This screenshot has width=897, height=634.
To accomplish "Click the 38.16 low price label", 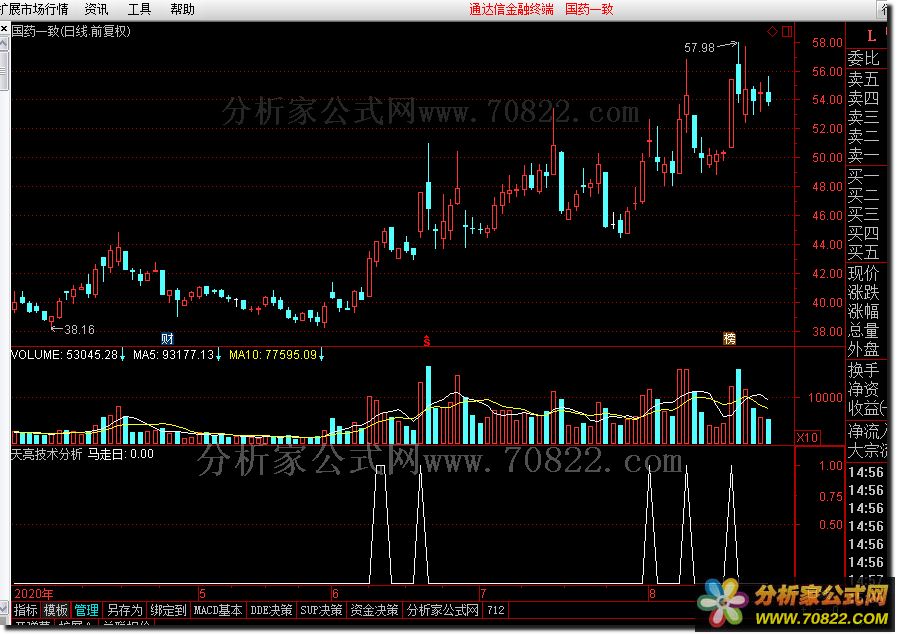I will coord(79,330).
